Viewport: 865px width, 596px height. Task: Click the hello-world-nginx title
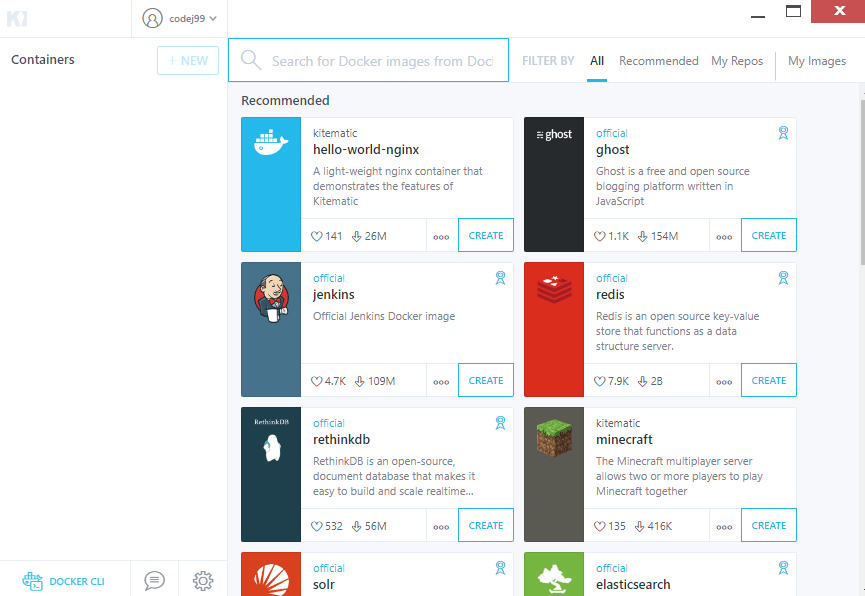coord(366,150)
